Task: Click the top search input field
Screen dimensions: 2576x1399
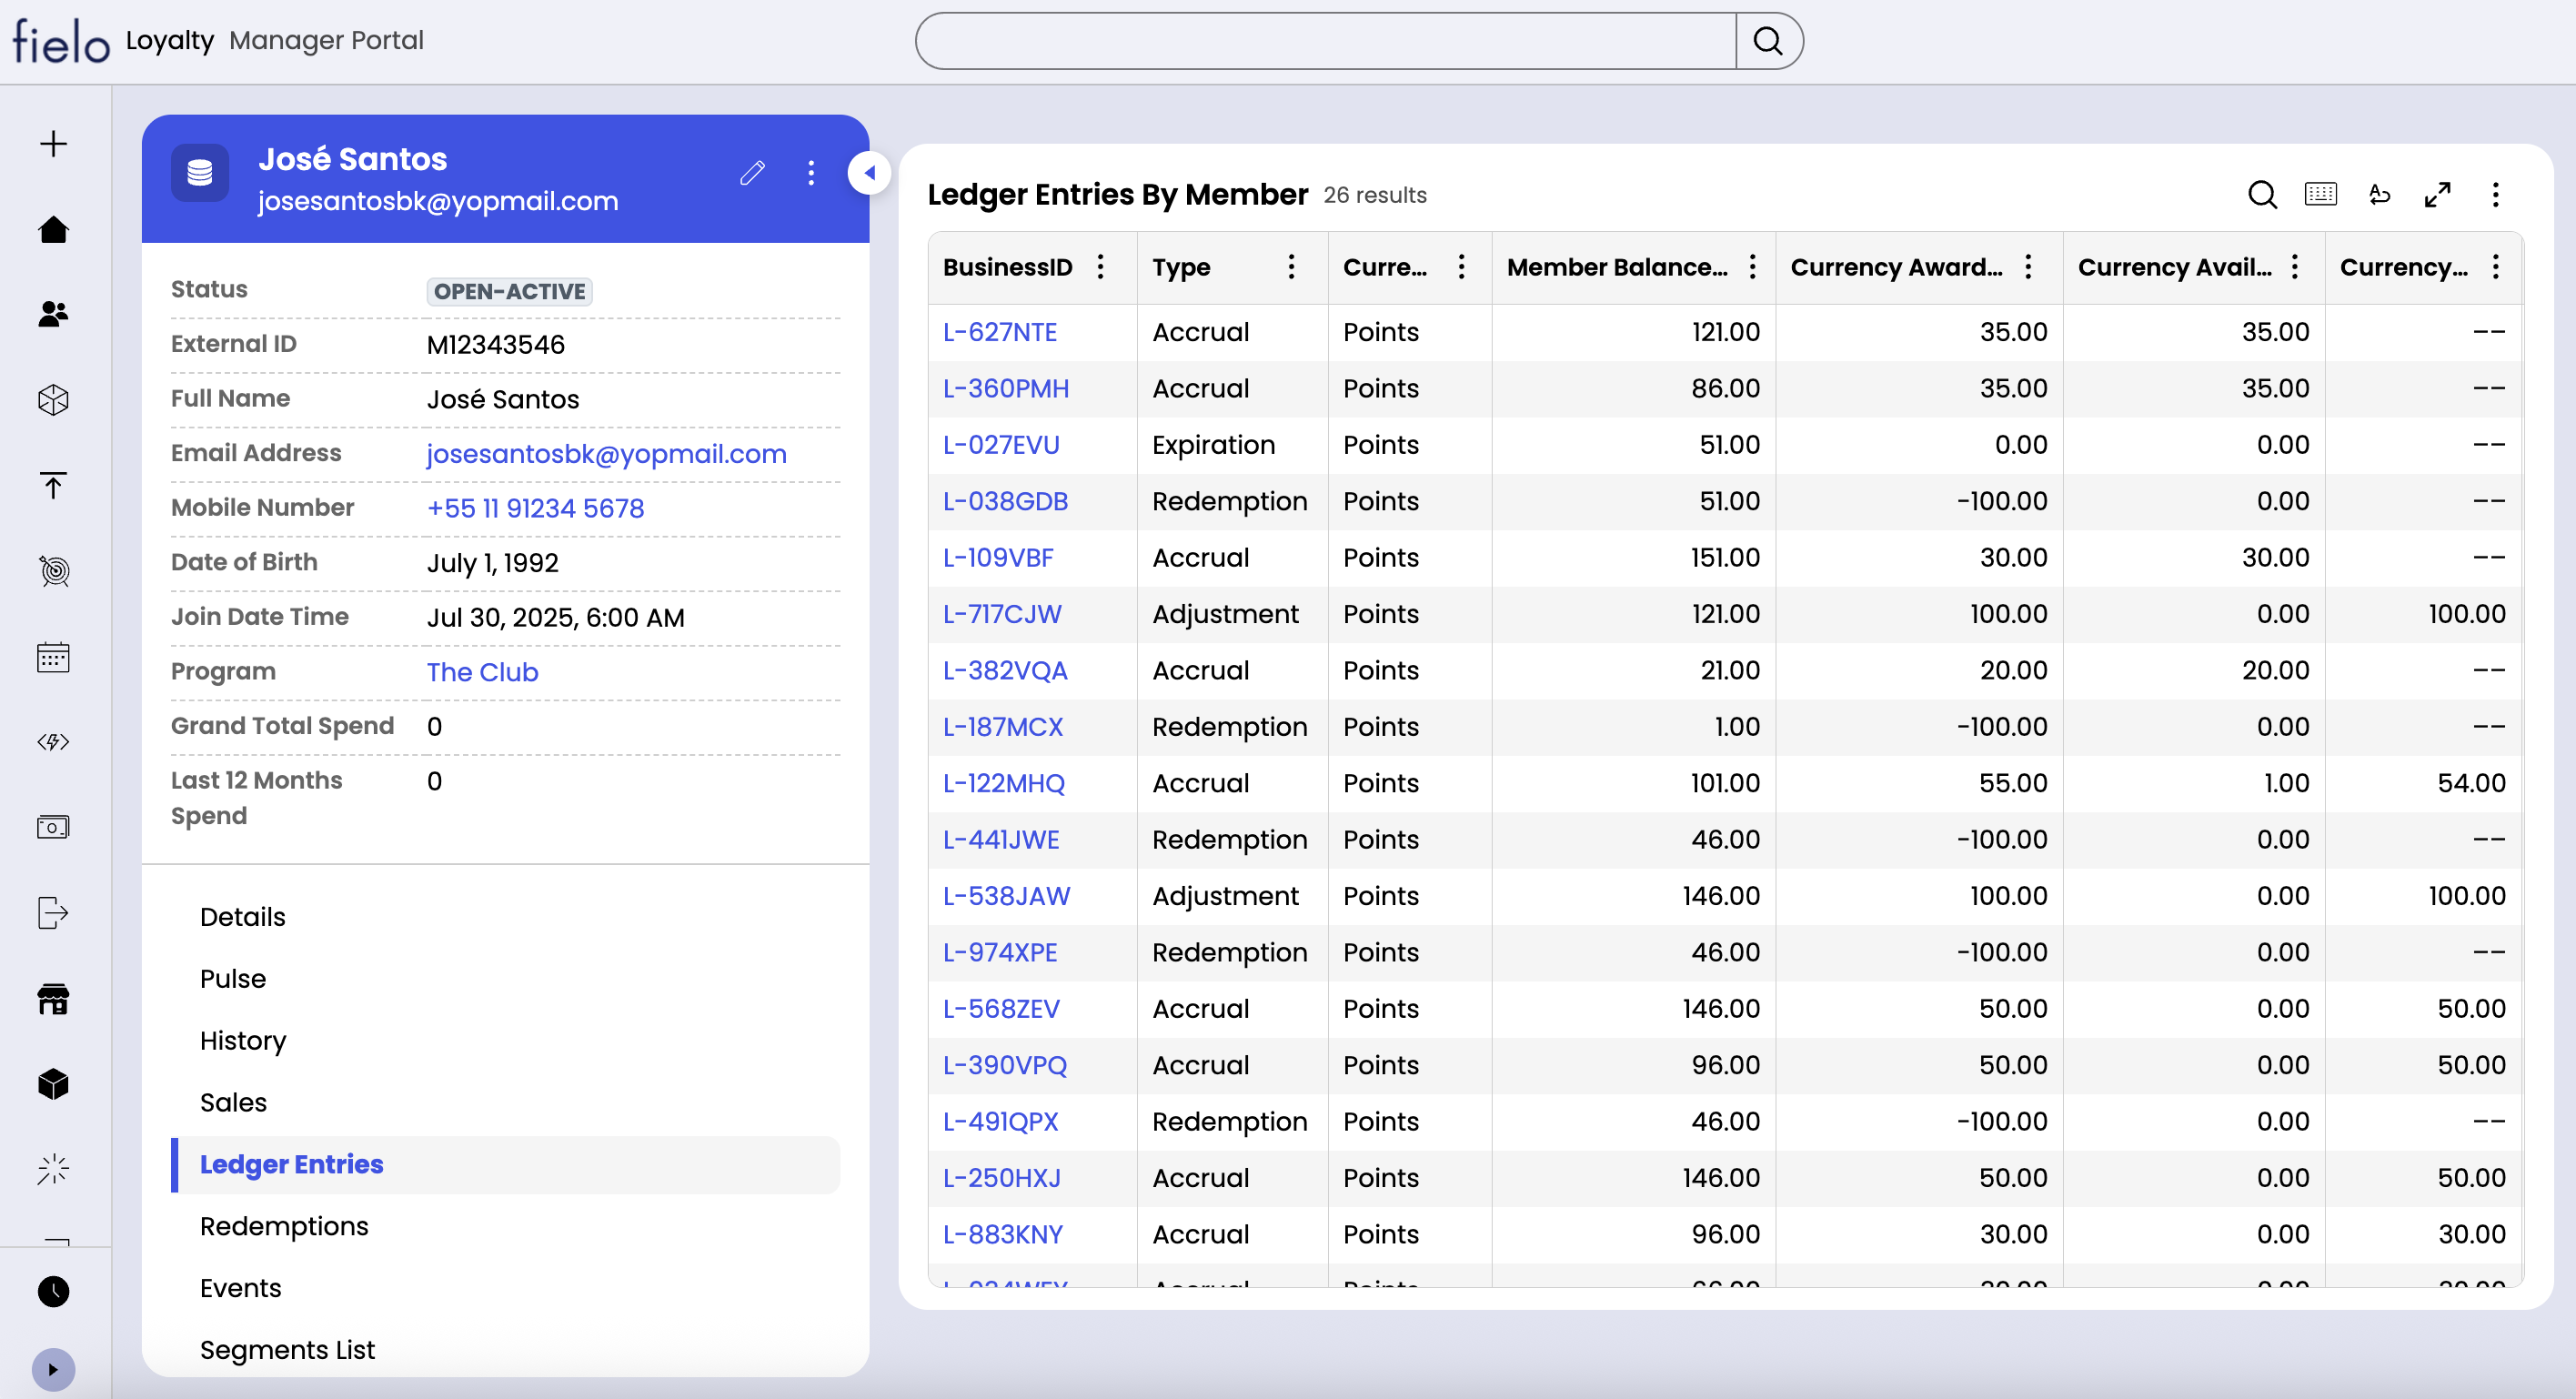Action: tap(1325, 41)
